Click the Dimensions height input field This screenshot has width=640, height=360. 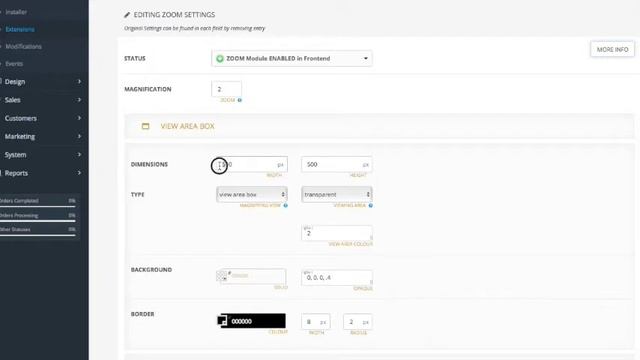[x=337, y=164]
